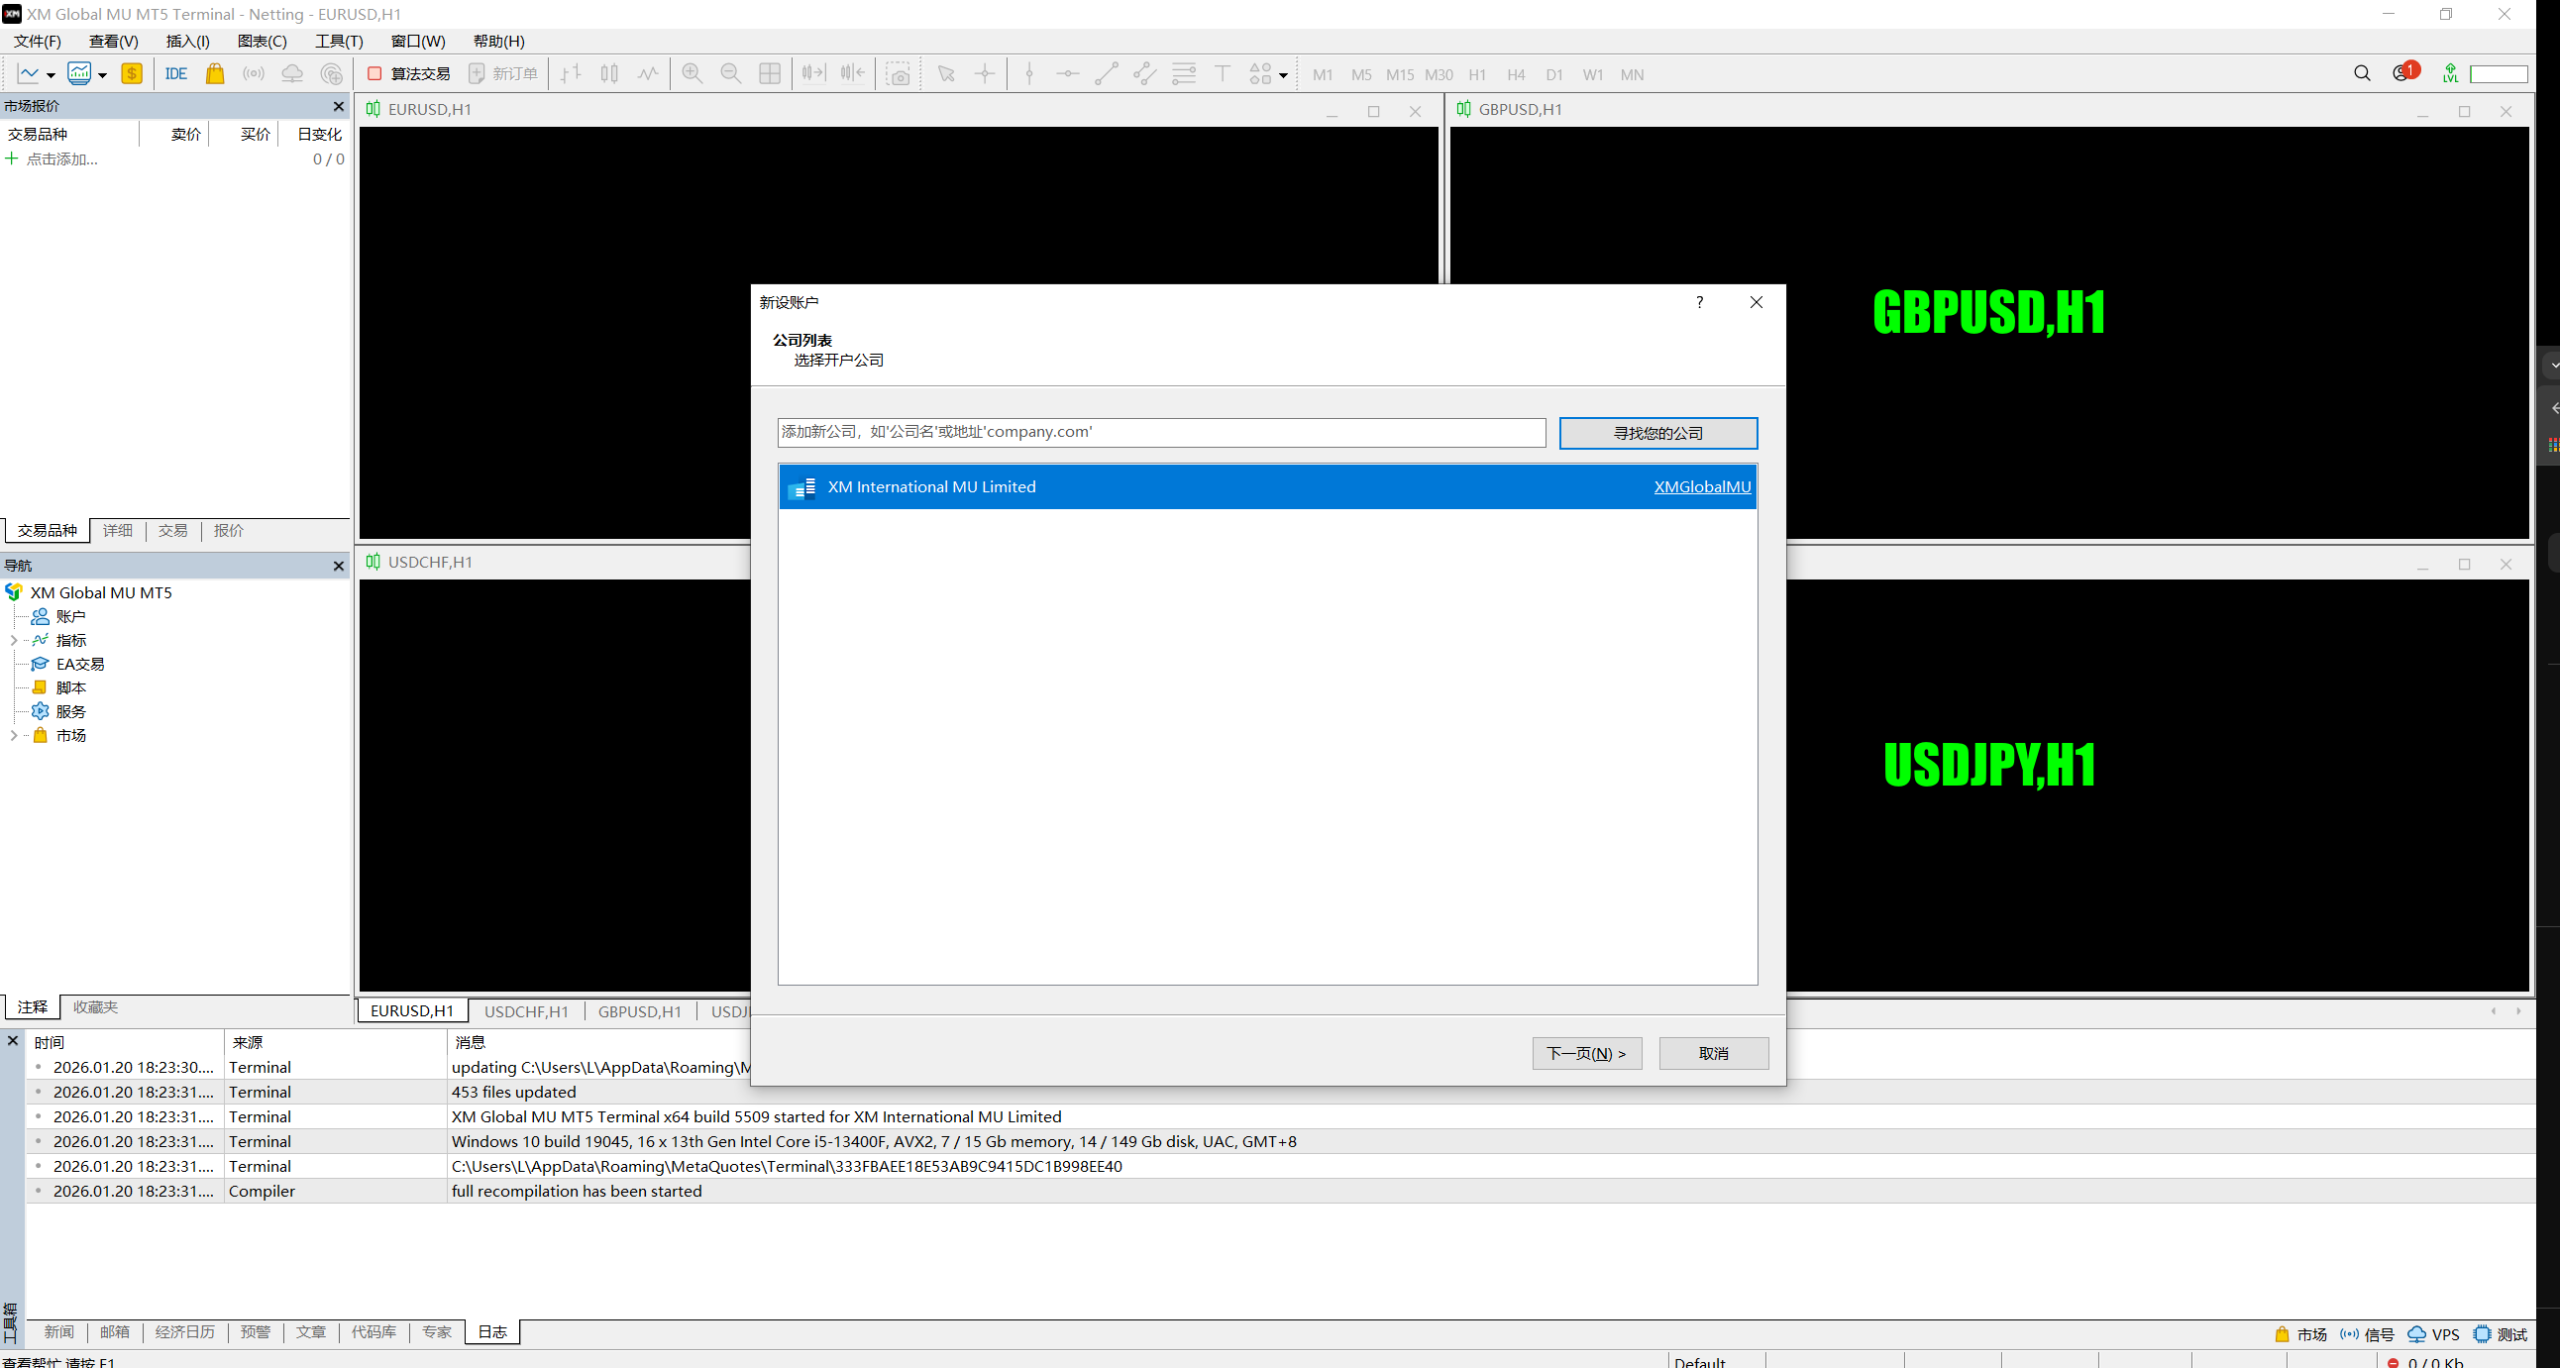Image resolution: width=2560 pixels, height=1368 pixels.
Task: Select the M5 timeframe
Action: coord(1361,75)
